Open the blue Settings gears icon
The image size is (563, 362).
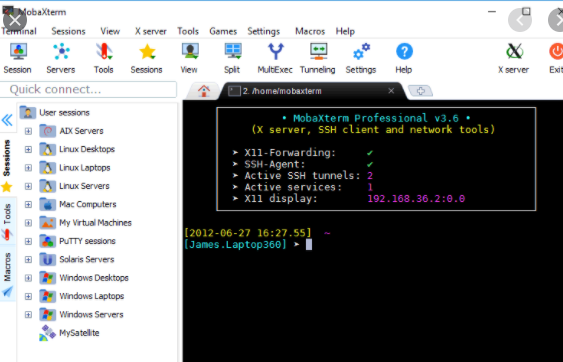(x=361, y=51)
